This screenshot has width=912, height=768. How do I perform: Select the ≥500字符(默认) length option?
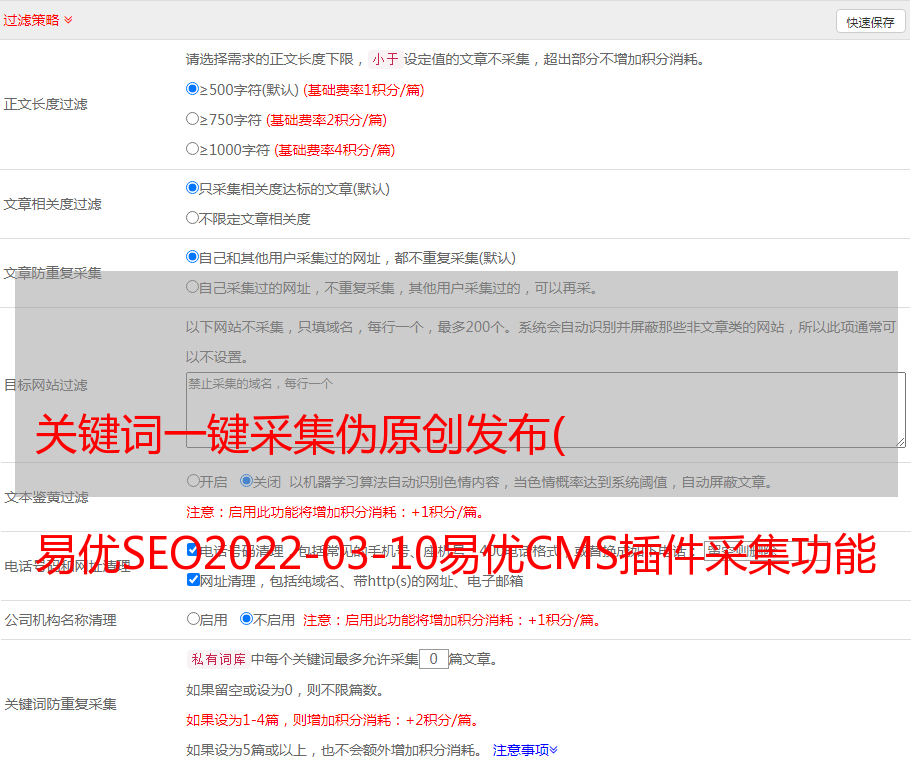pyautogui.click(x=192, y=89)
